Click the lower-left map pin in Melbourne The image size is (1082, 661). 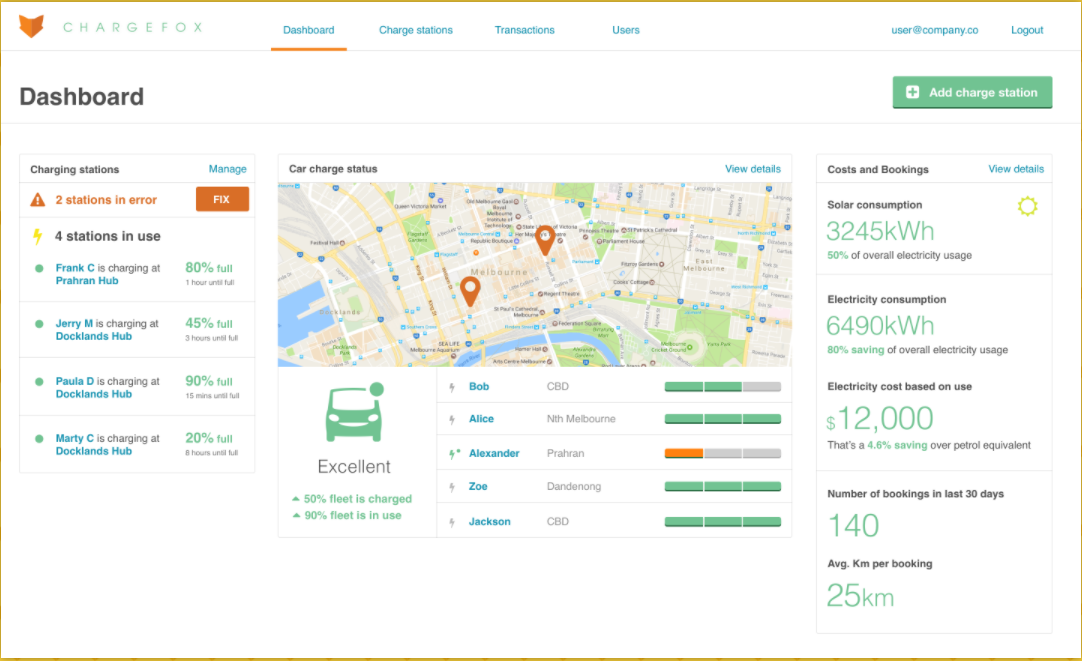(471, 292)
